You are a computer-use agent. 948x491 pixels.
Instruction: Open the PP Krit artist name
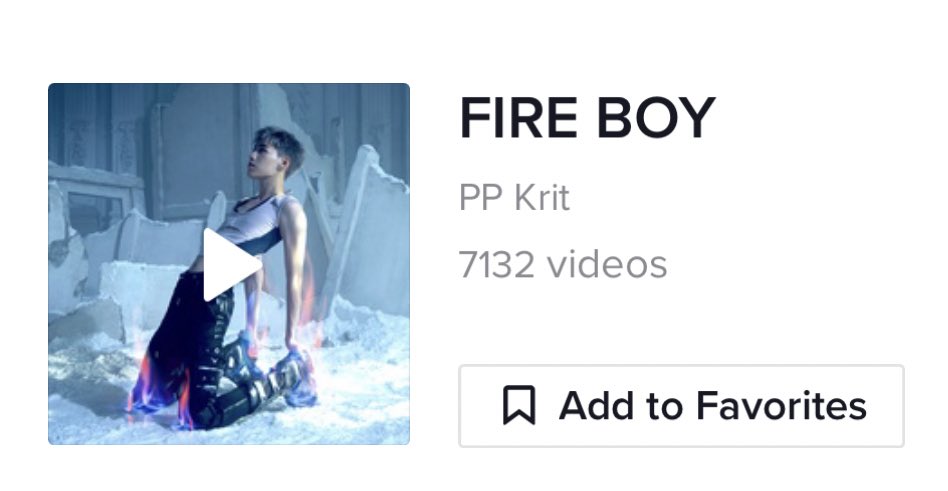point(514,198)
